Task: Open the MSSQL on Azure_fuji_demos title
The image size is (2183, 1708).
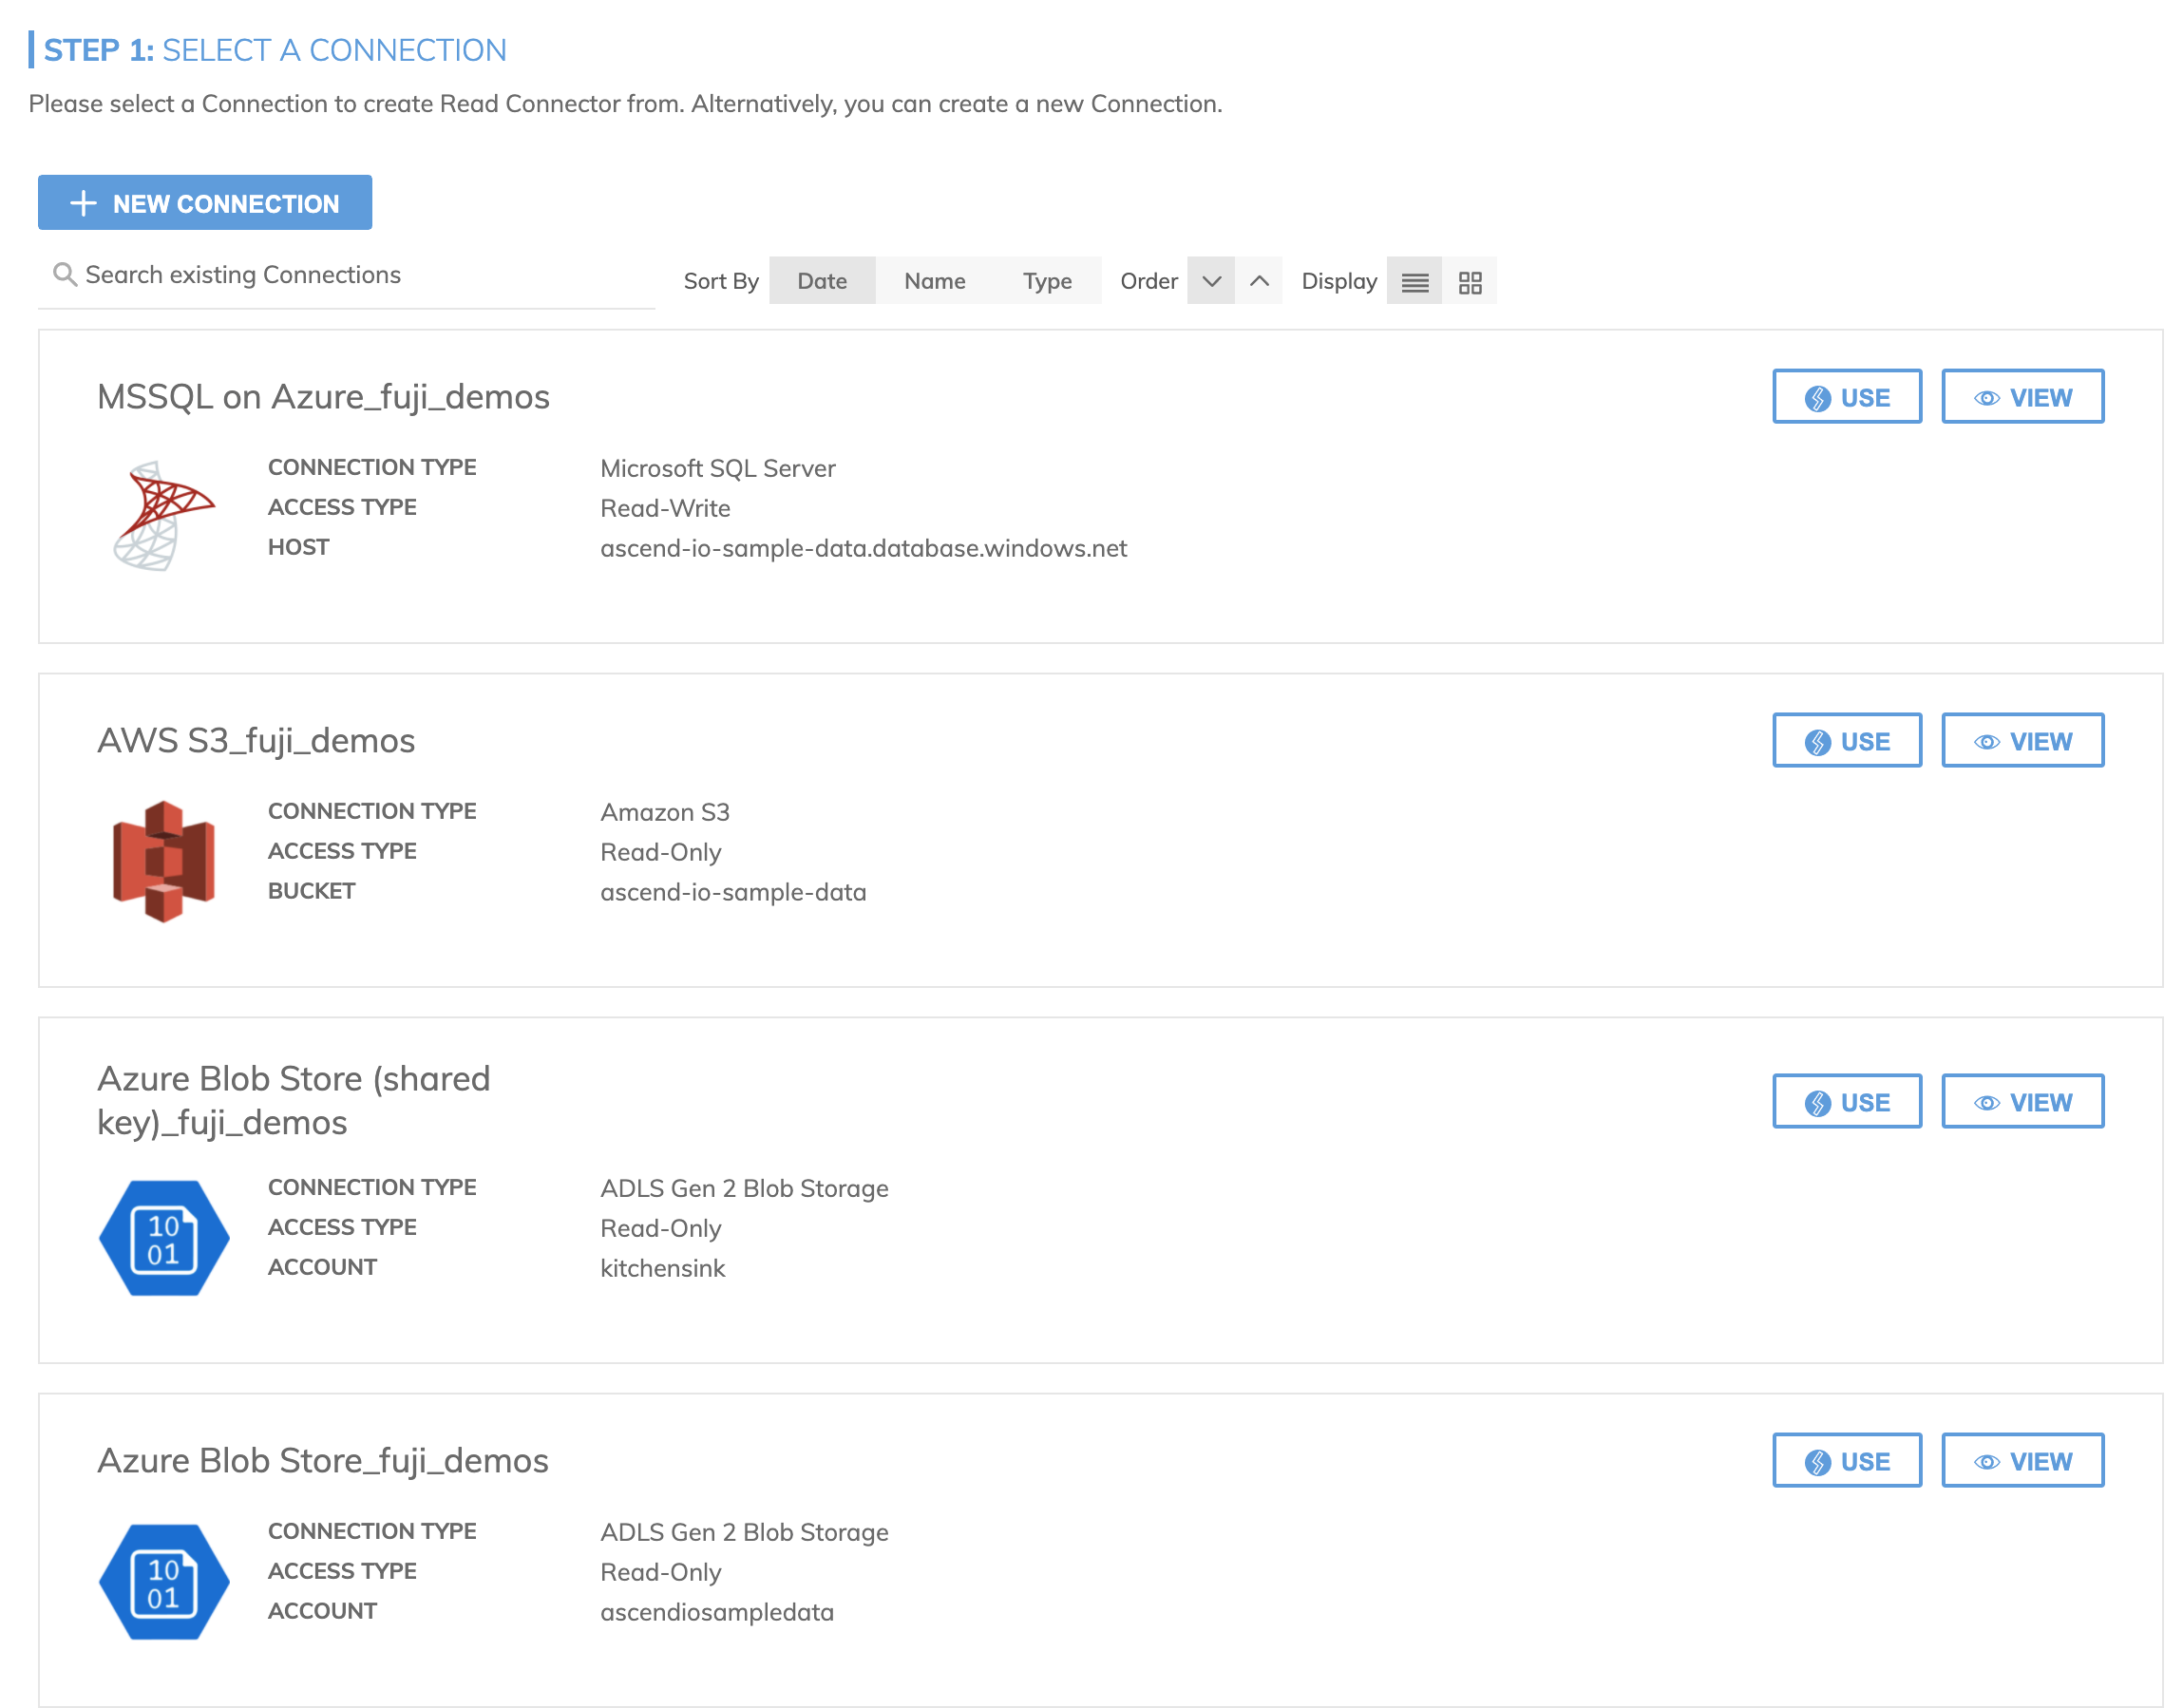Action: 323,397
